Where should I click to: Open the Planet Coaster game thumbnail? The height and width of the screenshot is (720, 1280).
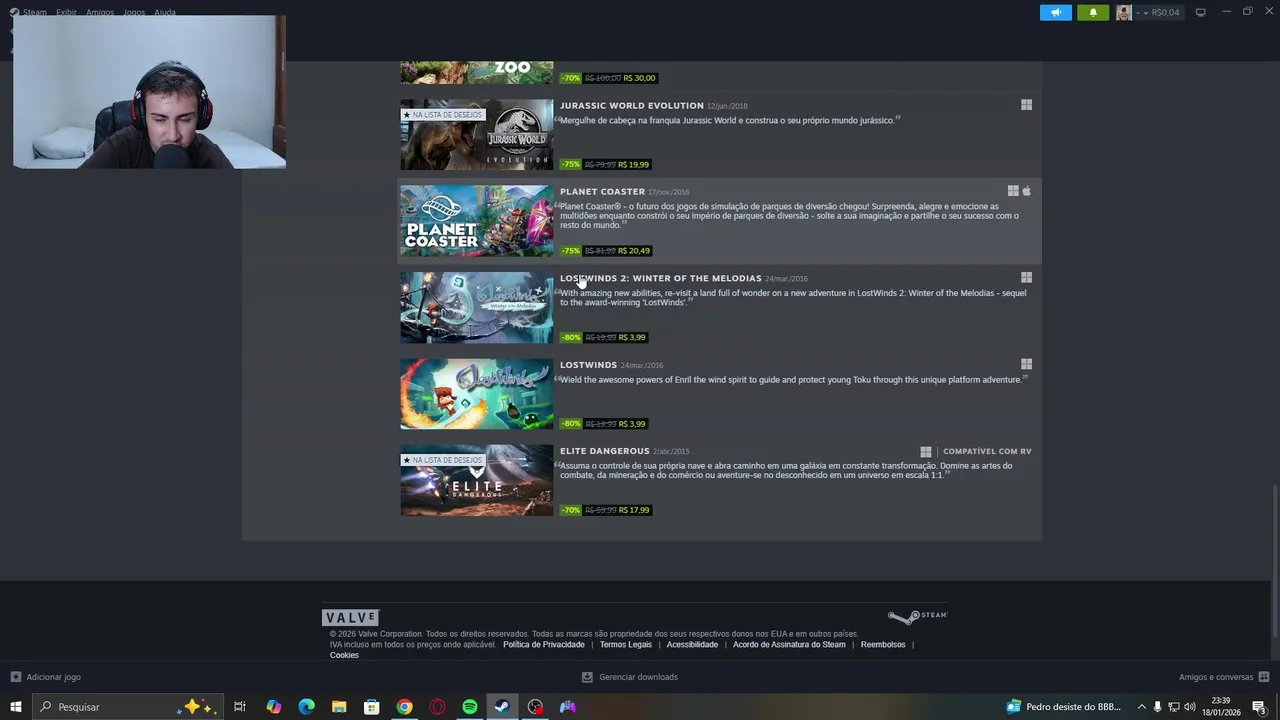tap(477, 221)
